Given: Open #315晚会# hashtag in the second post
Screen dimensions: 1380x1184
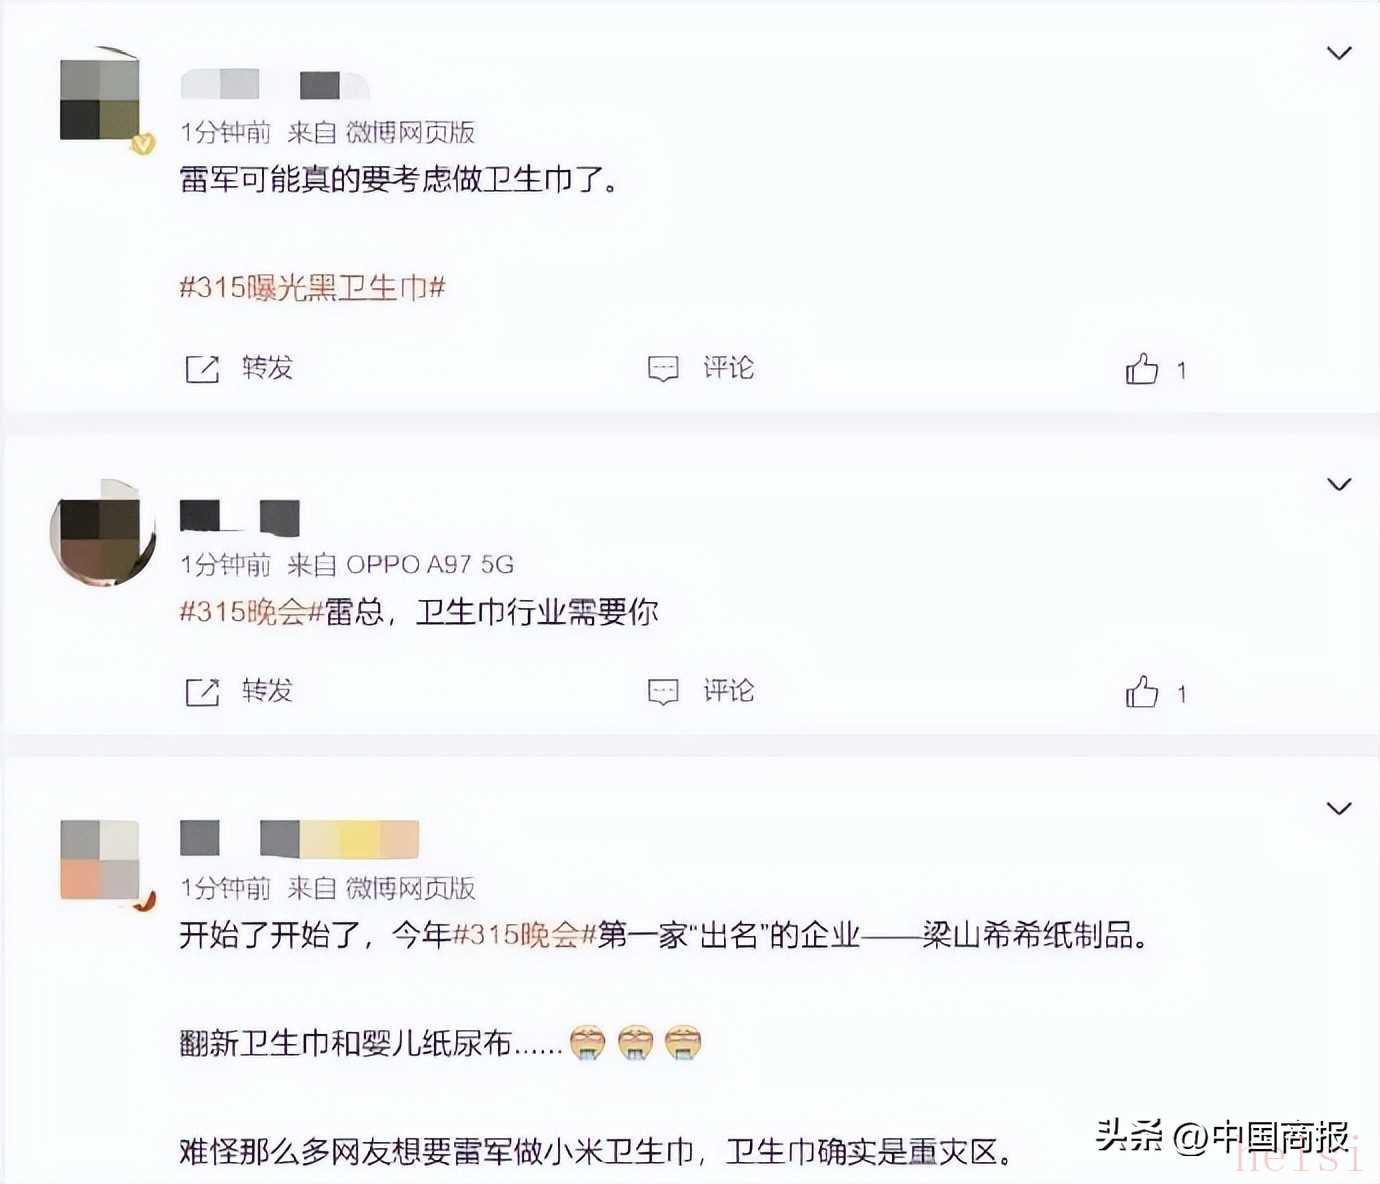Looking at the screenshot, I should point(251,611).
